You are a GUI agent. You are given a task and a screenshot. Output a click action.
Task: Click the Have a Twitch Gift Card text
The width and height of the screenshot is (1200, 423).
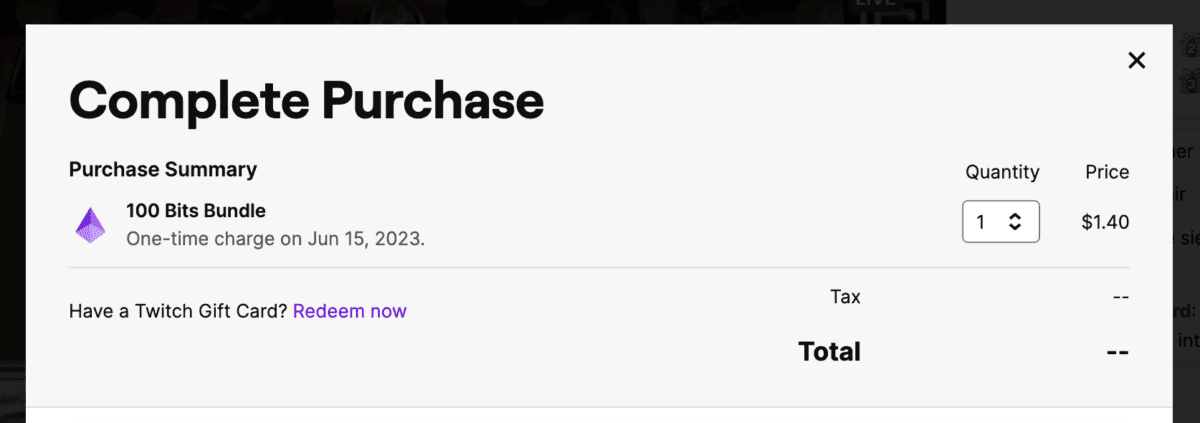coord(178,311)
